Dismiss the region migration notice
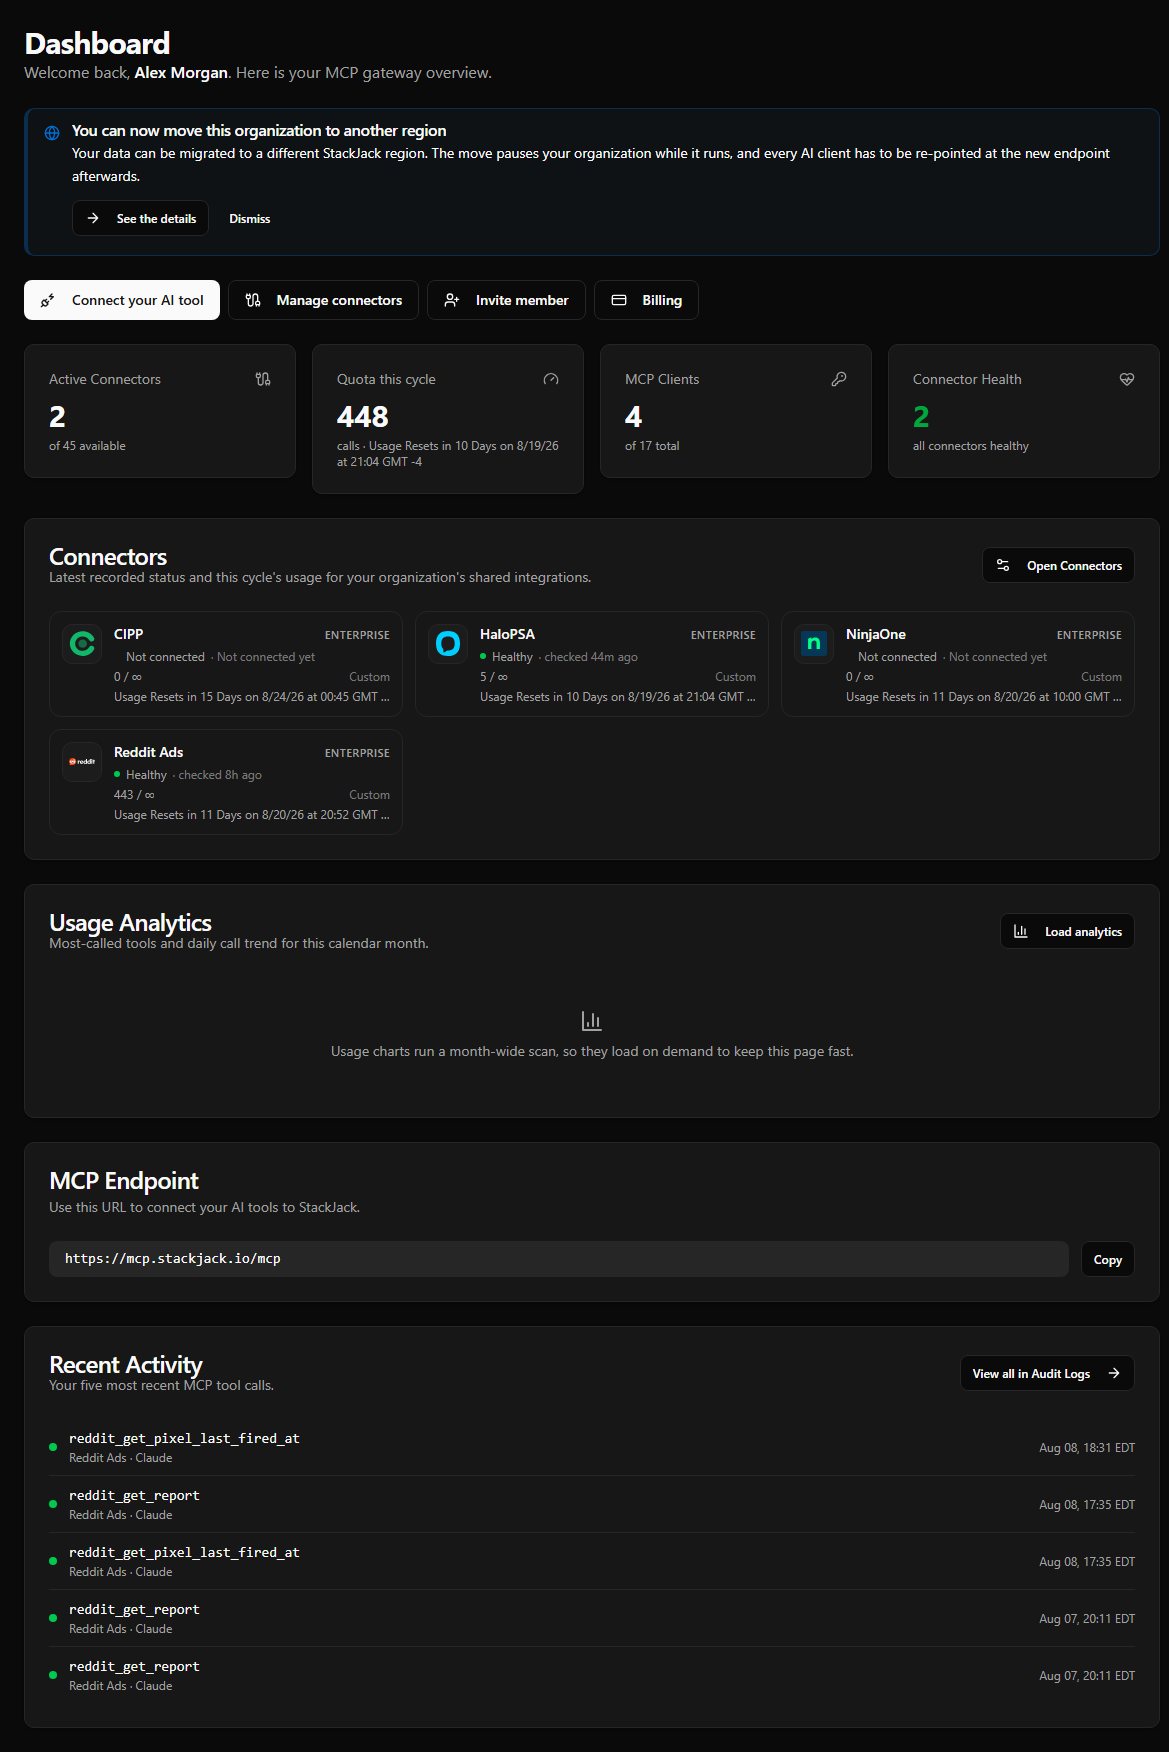 click(249, 218)
